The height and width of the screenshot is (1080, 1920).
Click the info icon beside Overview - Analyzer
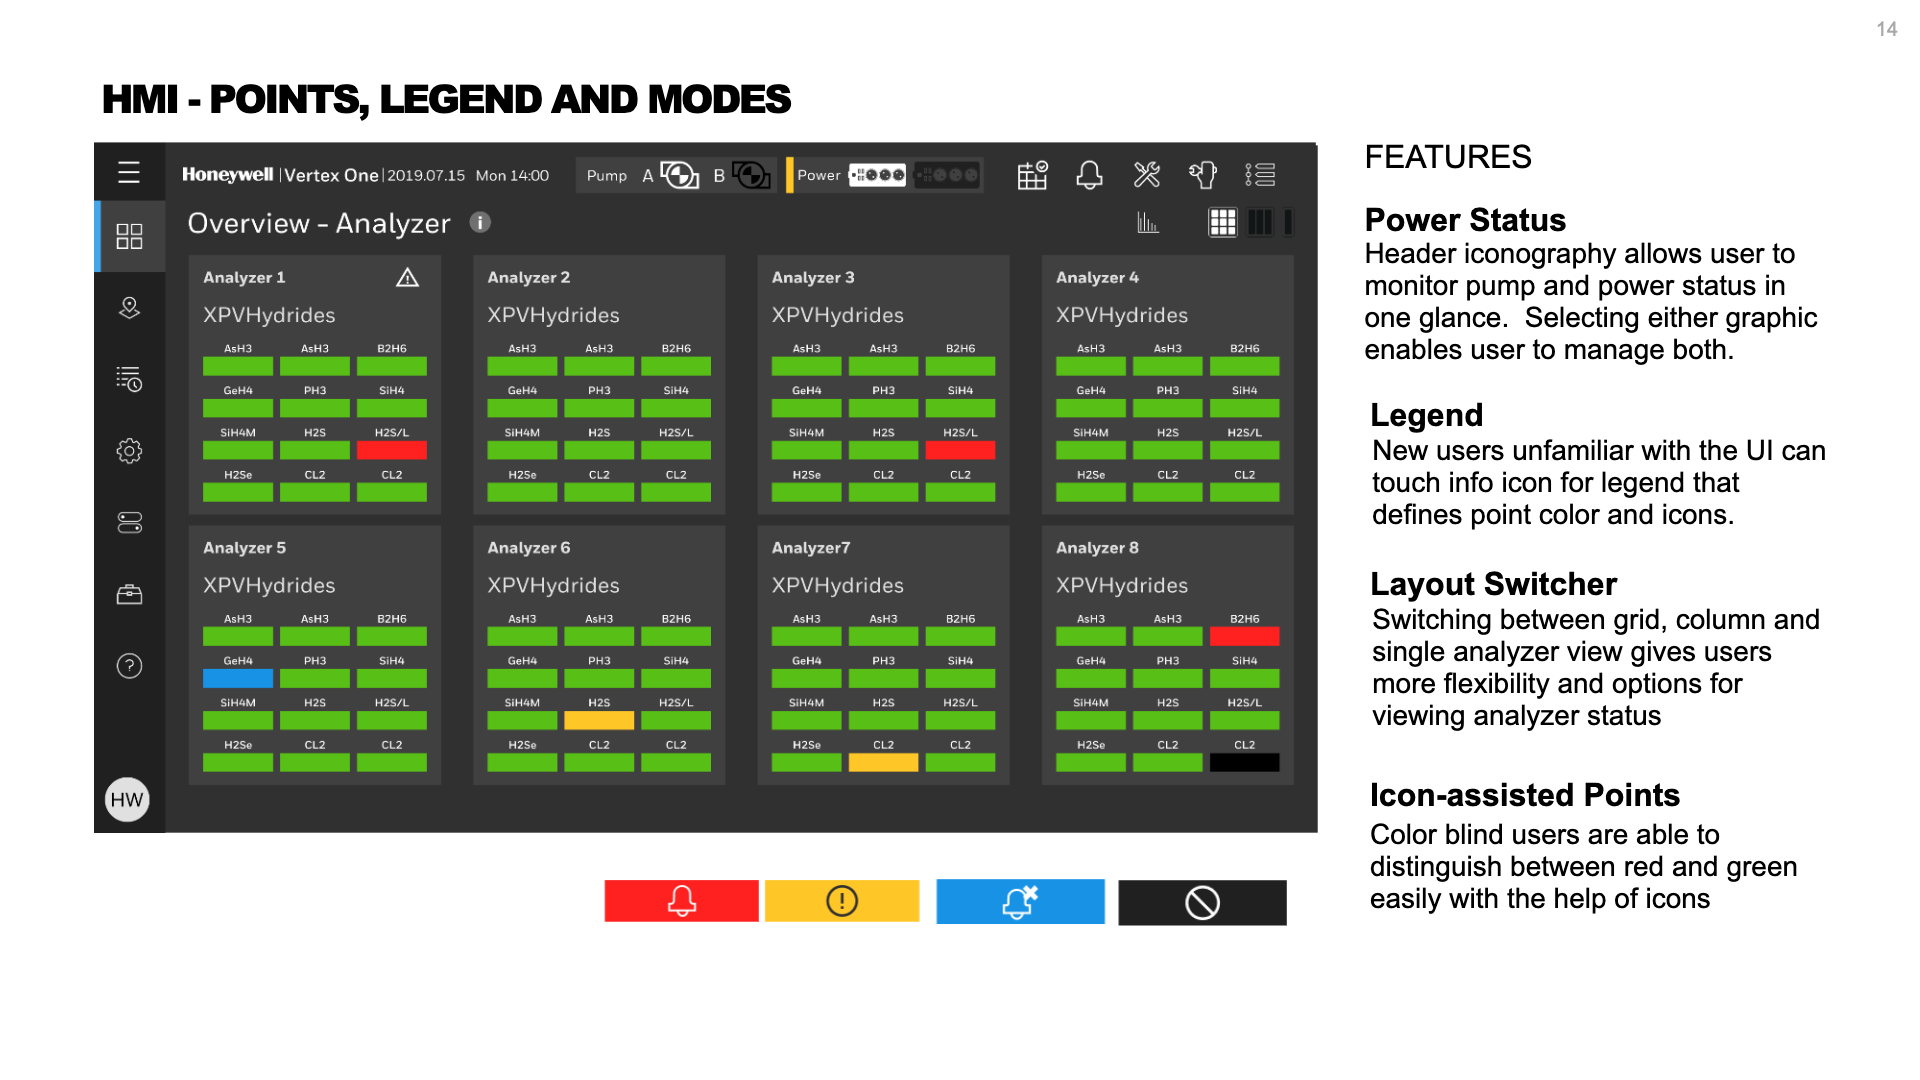(480, 223)
